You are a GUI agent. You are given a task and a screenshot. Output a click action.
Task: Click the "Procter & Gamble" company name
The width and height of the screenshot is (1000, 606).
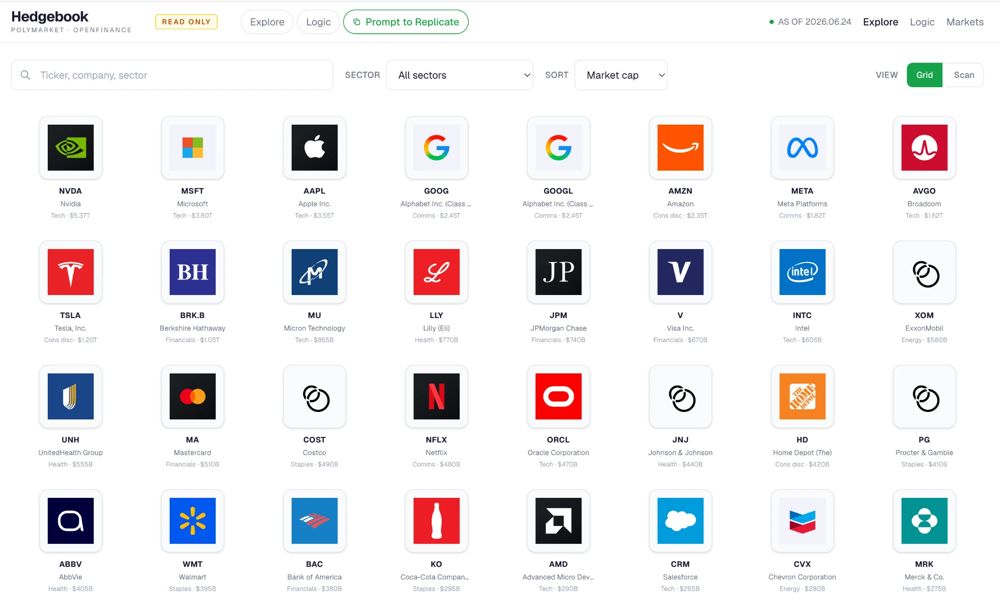click(924, 452)
